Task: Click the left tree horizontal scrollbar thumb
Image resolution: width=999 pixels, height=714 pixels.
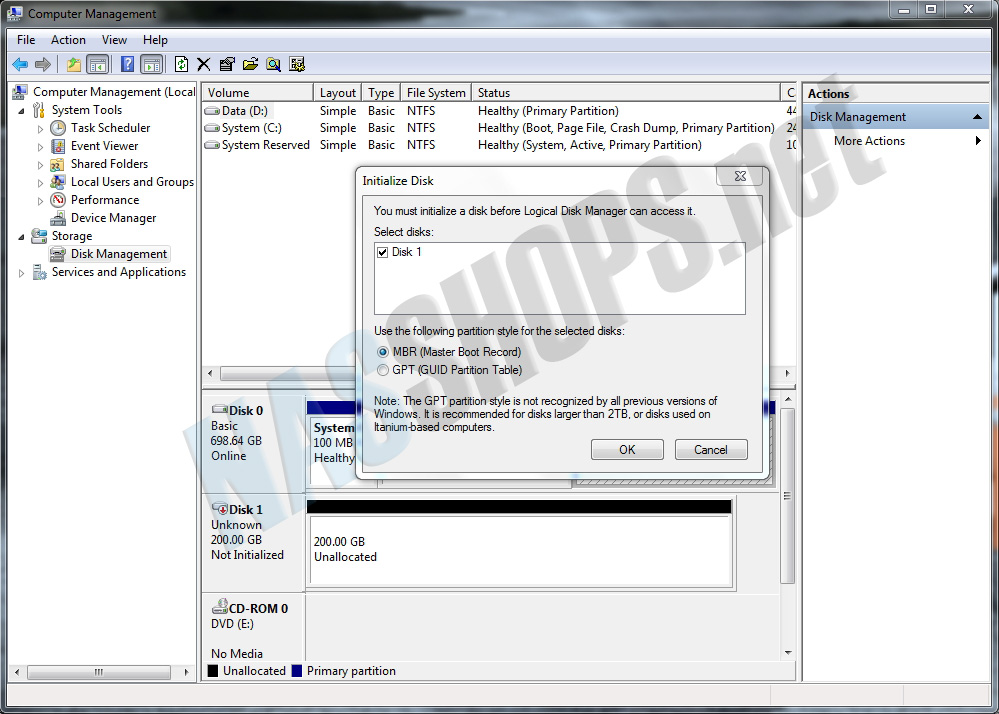Action: coord(99,672)
